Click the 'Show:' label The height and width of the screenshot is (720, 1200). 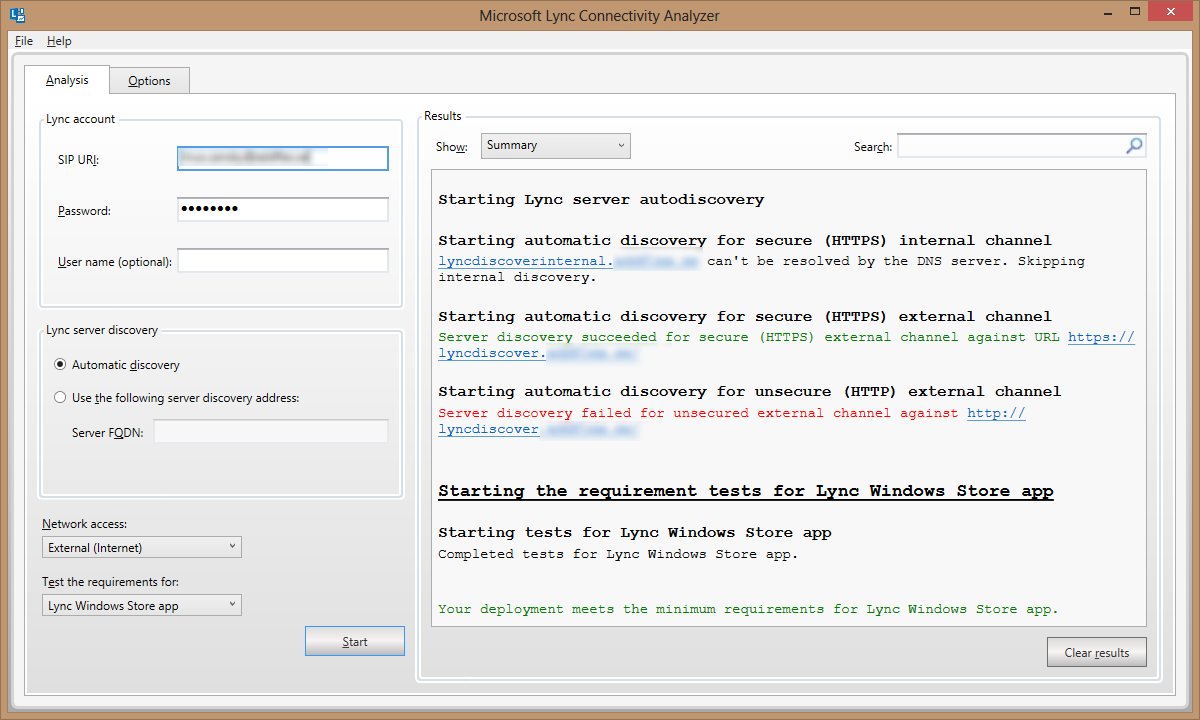click(x=451, y=147)
